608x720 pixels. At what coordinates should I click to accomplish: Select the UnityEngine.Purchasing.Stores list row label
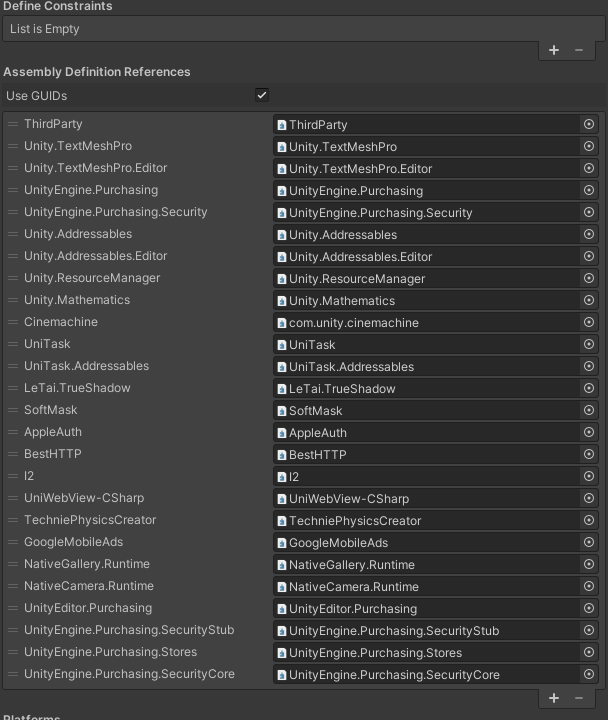[x=110, y=652]
